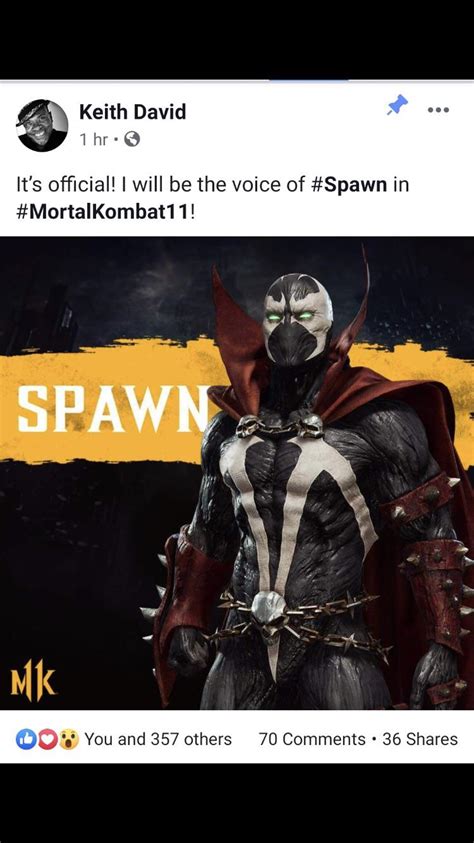Image resolution: width=474 pixels, height=843 pixels.
Task: View who reacted via 'You and 357 others'
Action: click(x=158, y=739)
